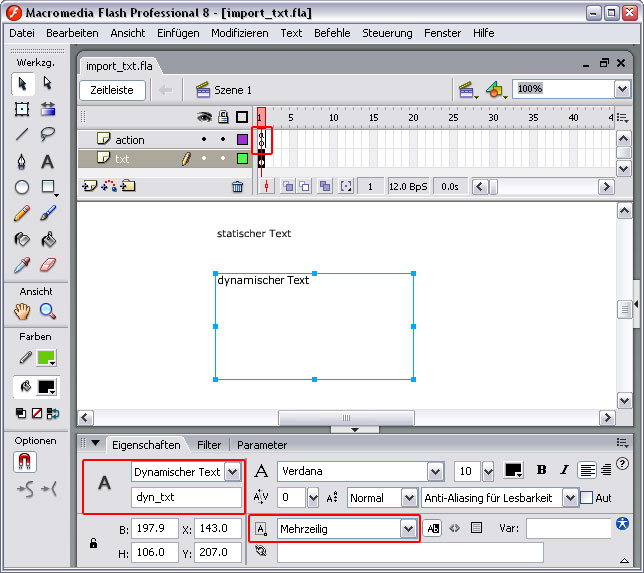Pick the Text tool in toolbox
This screenshot has height=573, width=644.
(48, 161)
